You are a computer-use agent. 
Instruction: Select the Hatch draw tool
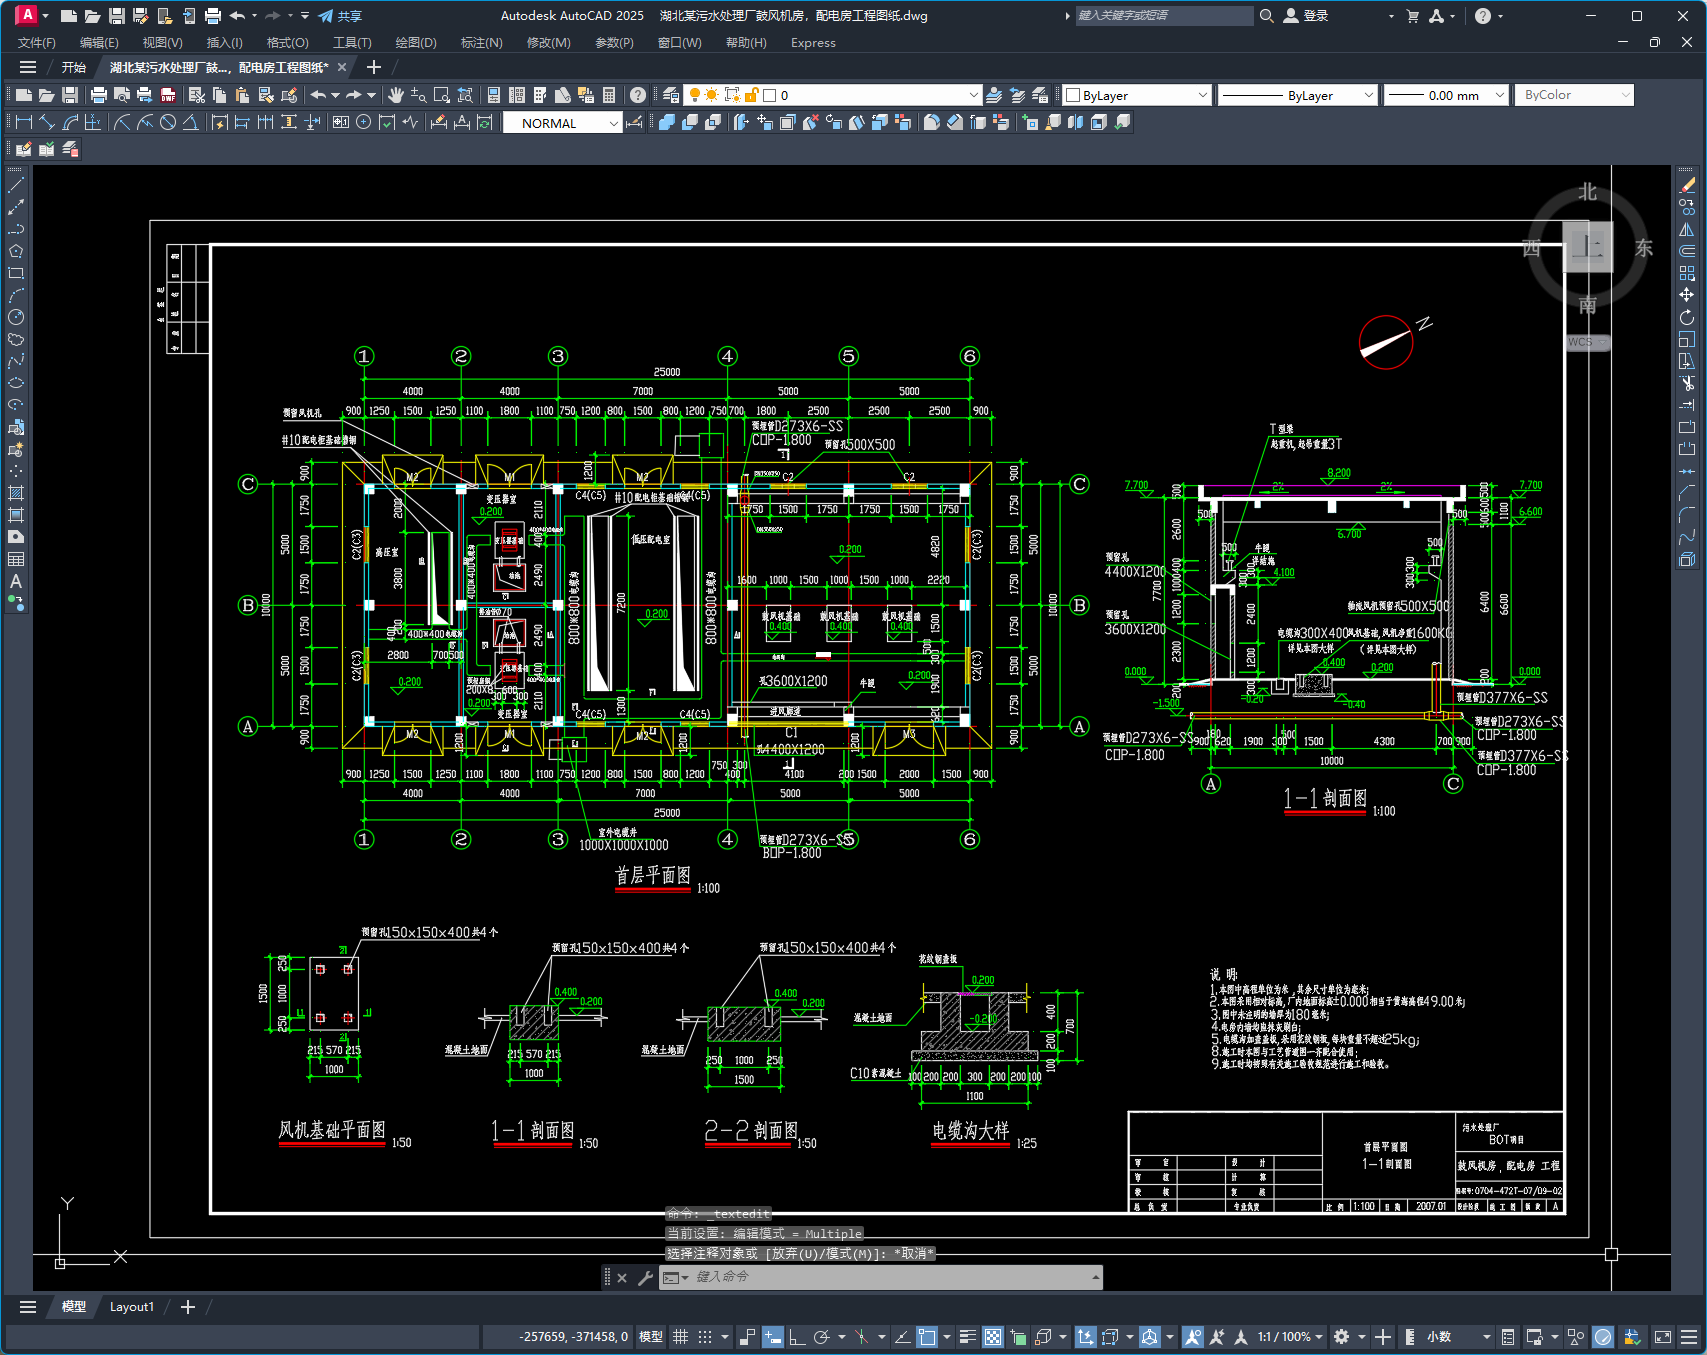point(16,493)
